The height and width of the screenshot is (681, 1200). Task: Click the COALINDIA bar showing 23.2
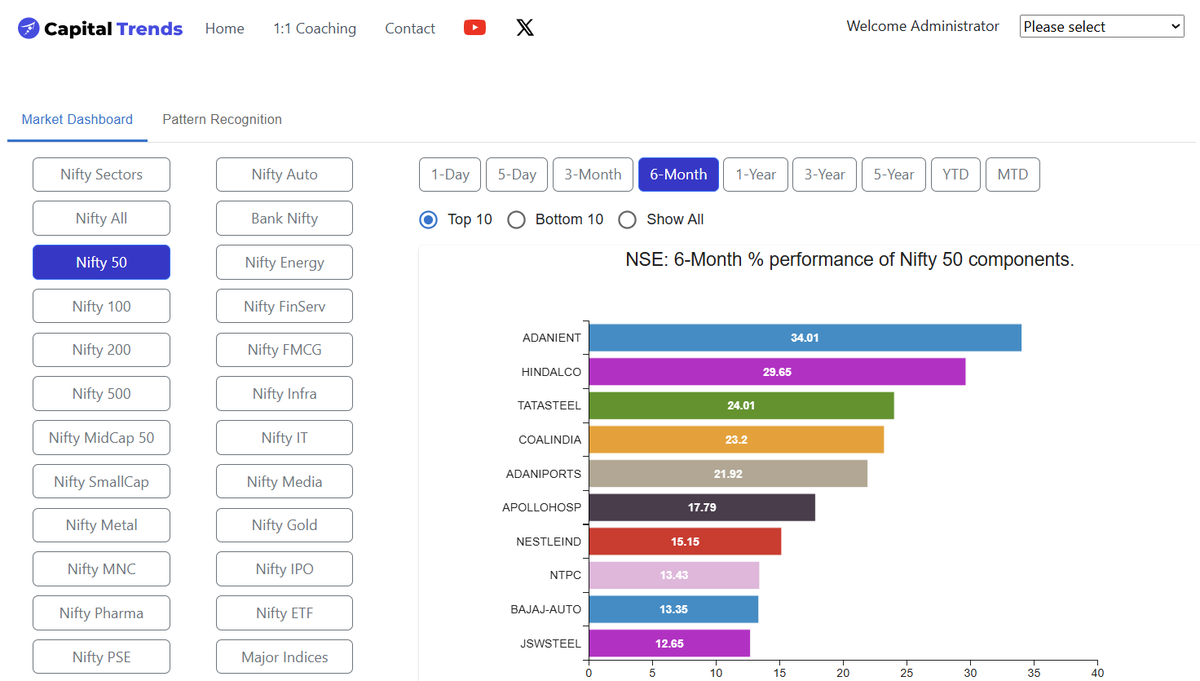(x=736, y=440)
